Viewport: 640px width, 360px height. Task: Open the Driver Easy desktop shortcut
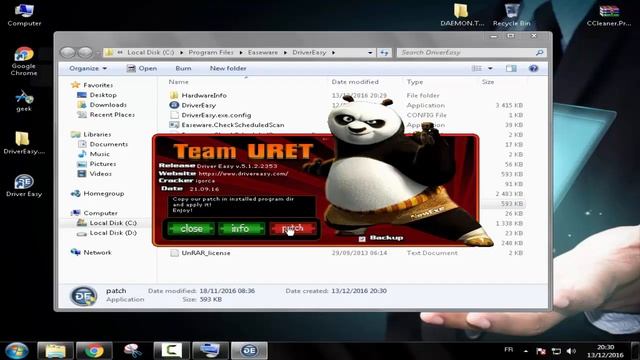click(x=24, y=186)
